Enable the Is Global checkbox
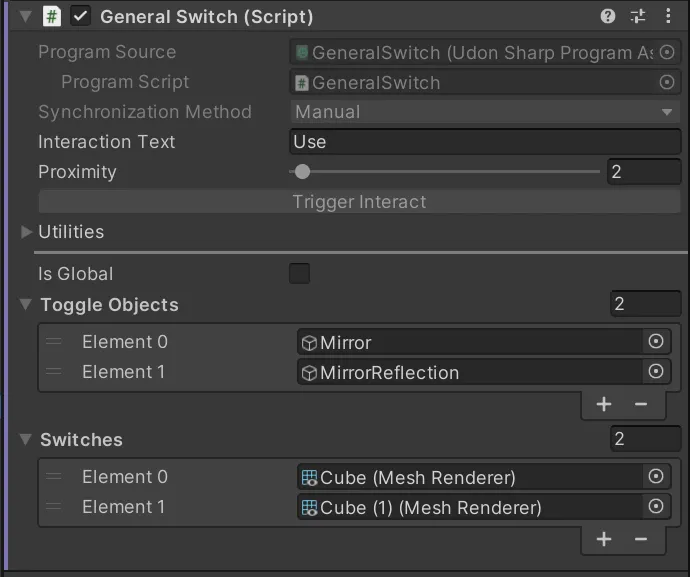The width and height of the screenshot is (690, 577). pyautogui.click(x=299, y=273)
